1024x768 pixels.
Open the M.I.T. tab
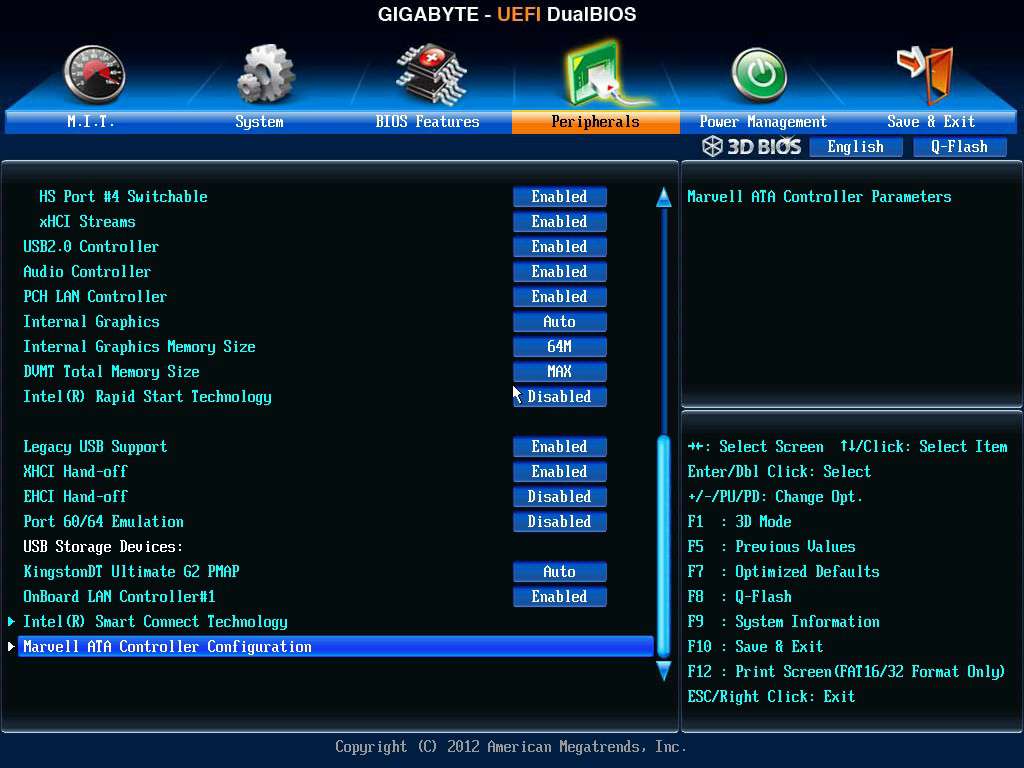(x=91, y=121)
